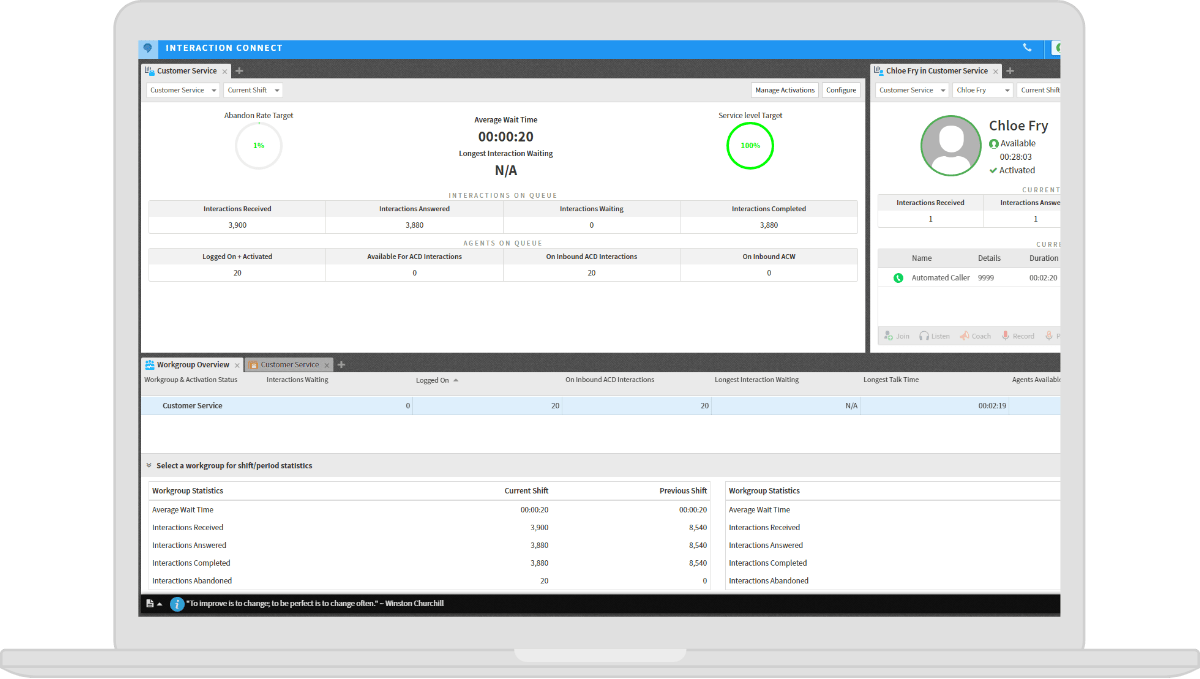This screenshot has width=1200, height=679.
Task: Click the Interactions Answered value 3,880 in the queue table
Action: pos(415,225)
